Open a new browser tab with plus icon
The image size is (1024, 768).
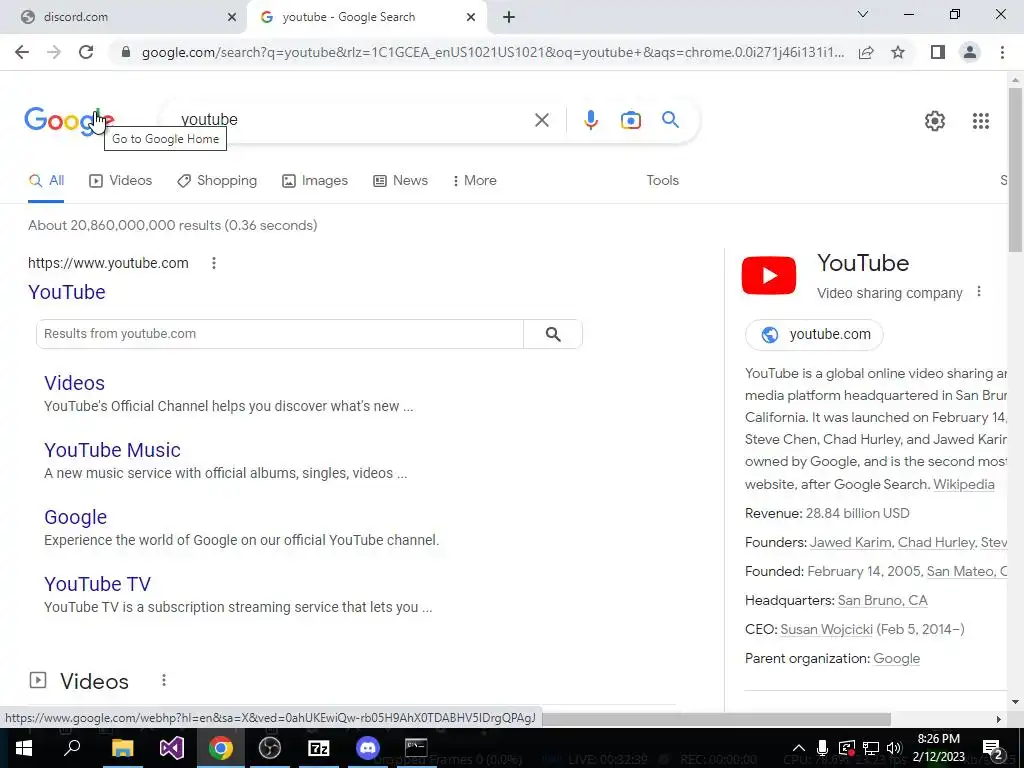(509, 17)
